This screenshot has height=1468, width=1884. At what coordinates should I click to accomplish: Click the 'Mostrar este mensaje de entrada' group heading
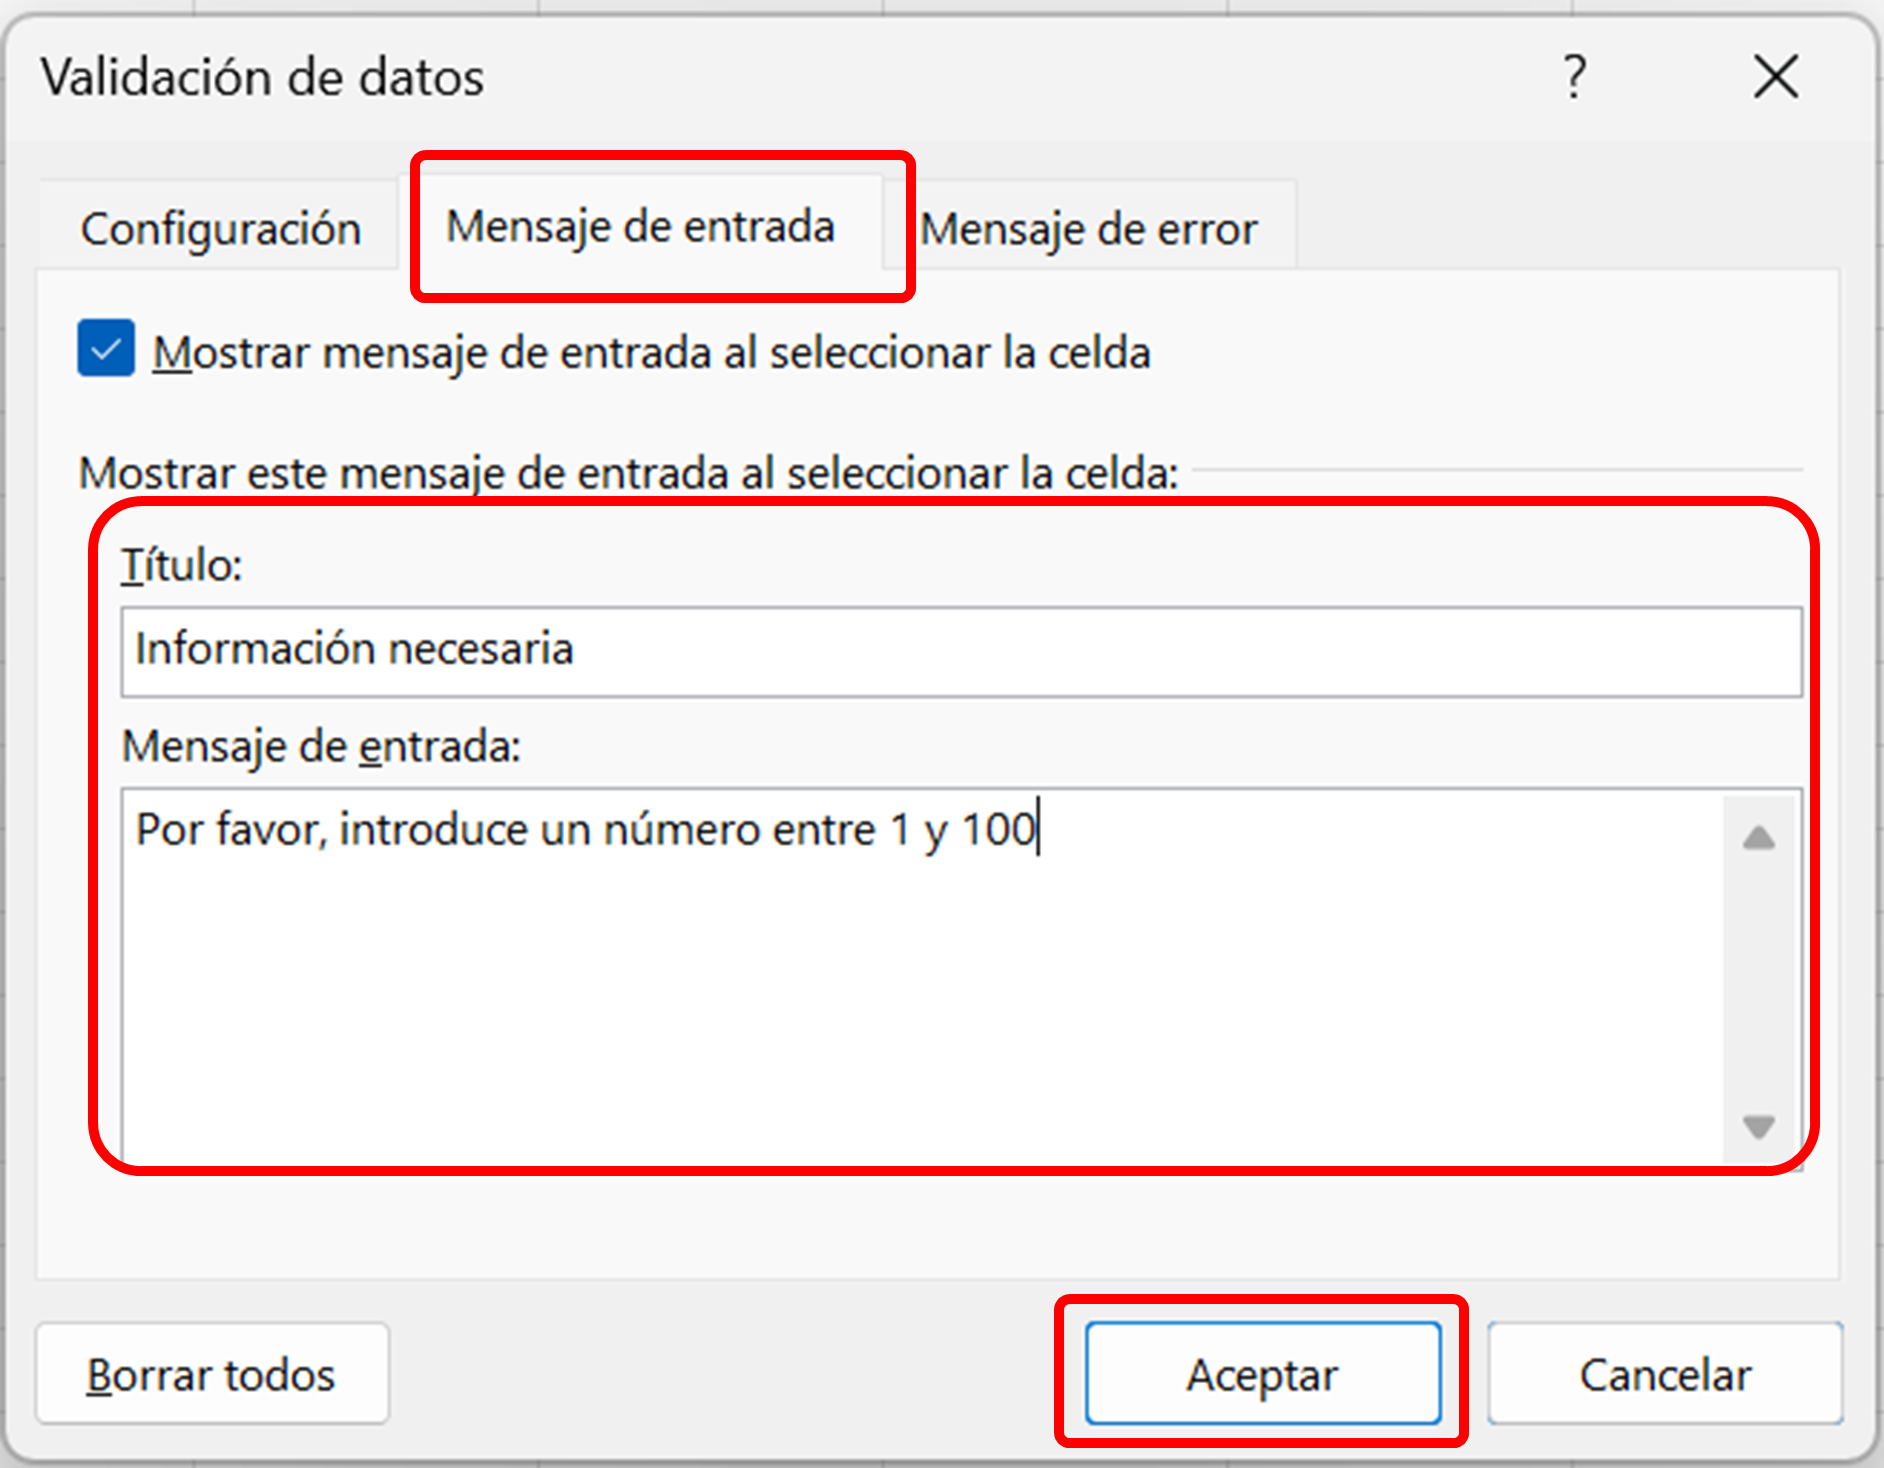click(628, 473)
